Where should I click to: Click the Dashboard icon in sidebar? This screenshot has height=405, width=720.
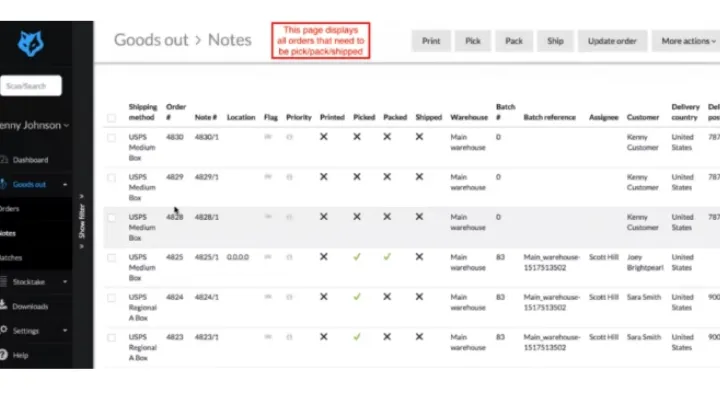click(4, 160)
